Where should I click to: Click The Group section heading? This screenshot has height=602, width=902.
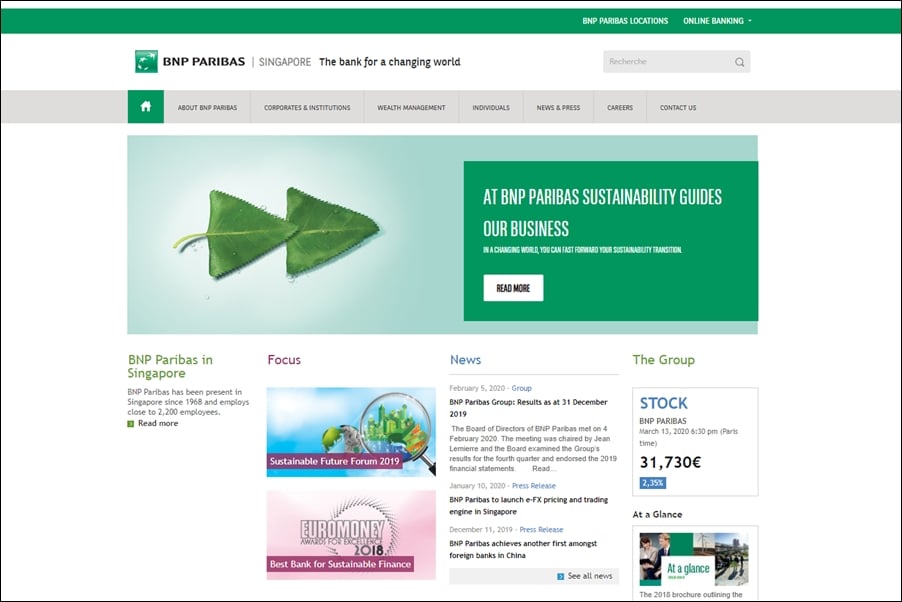coord(663,360)
